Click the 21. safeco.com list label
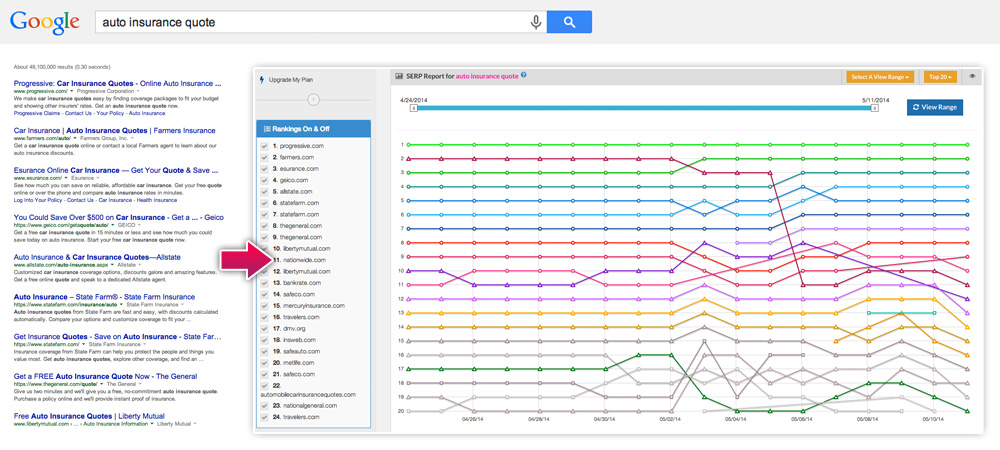The height and width of the screenshot is (450, 1000). click(x=293, y=374)
